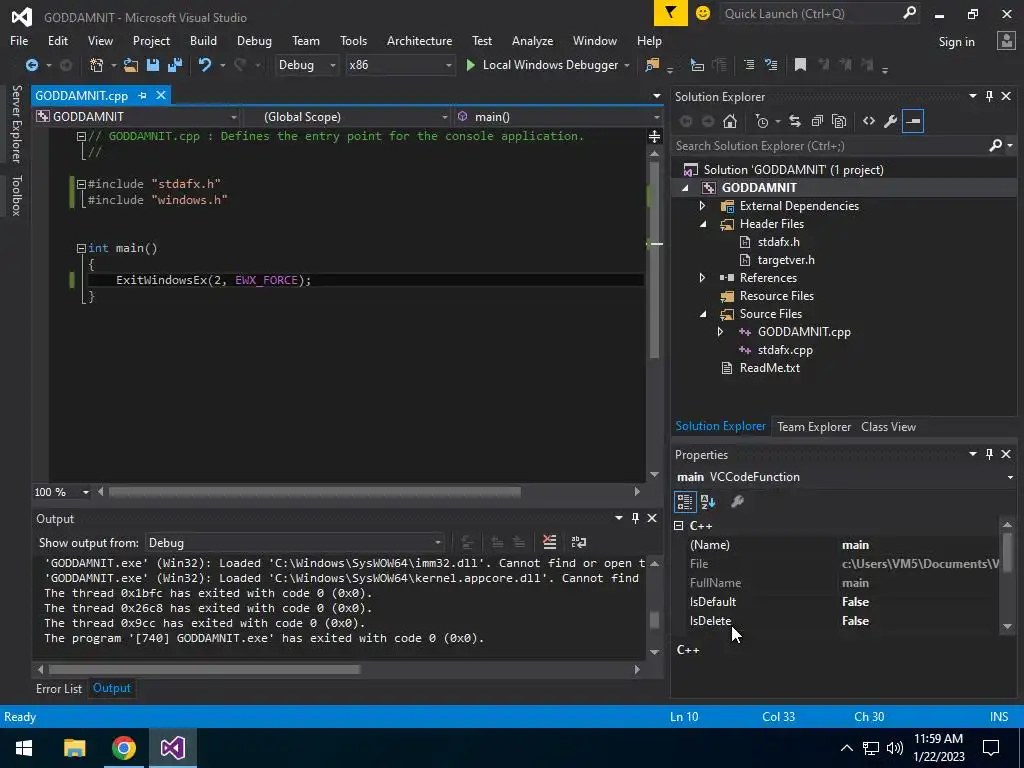Open the Build menu
1024x768 pixels.
[203, 40]
